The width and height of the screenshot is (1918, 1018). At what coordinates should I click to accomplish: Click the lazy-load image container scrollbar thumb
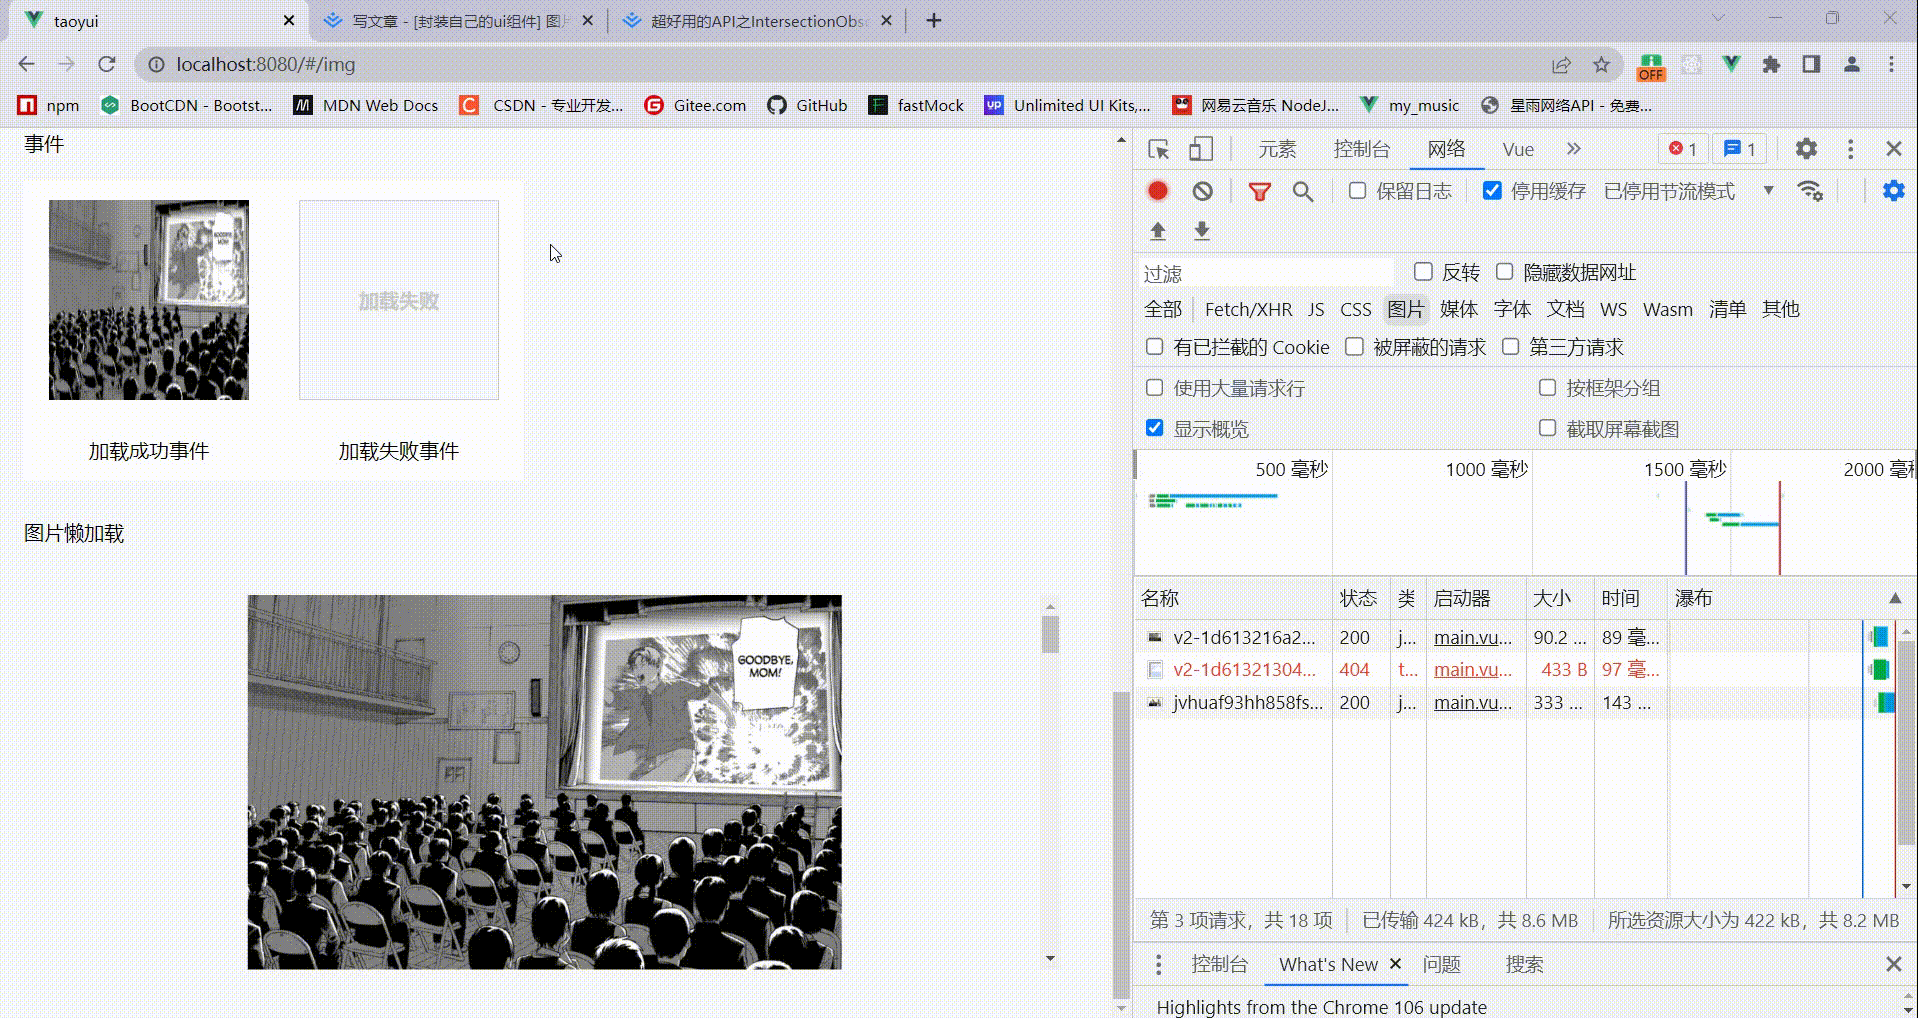pyautogui.click(x=1050, y=635)
